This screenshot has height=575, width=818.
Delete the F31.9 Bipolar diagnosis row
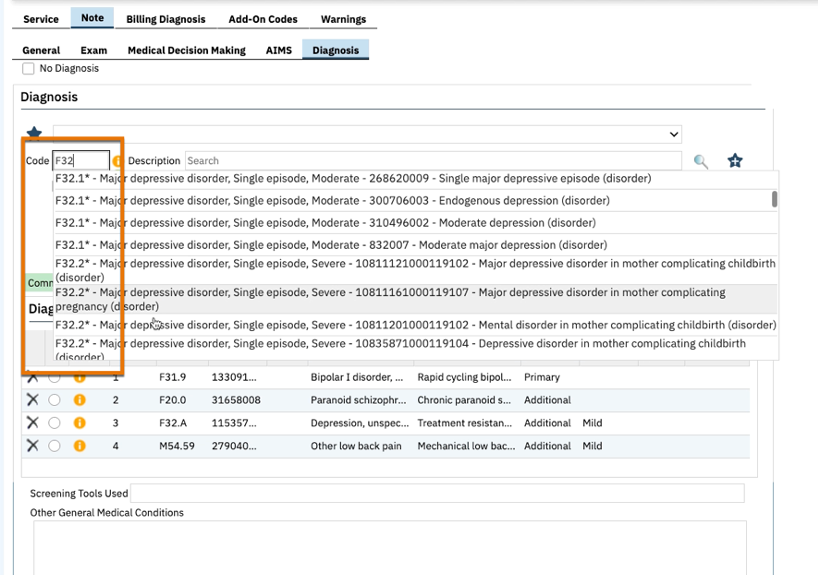[32, 377]
